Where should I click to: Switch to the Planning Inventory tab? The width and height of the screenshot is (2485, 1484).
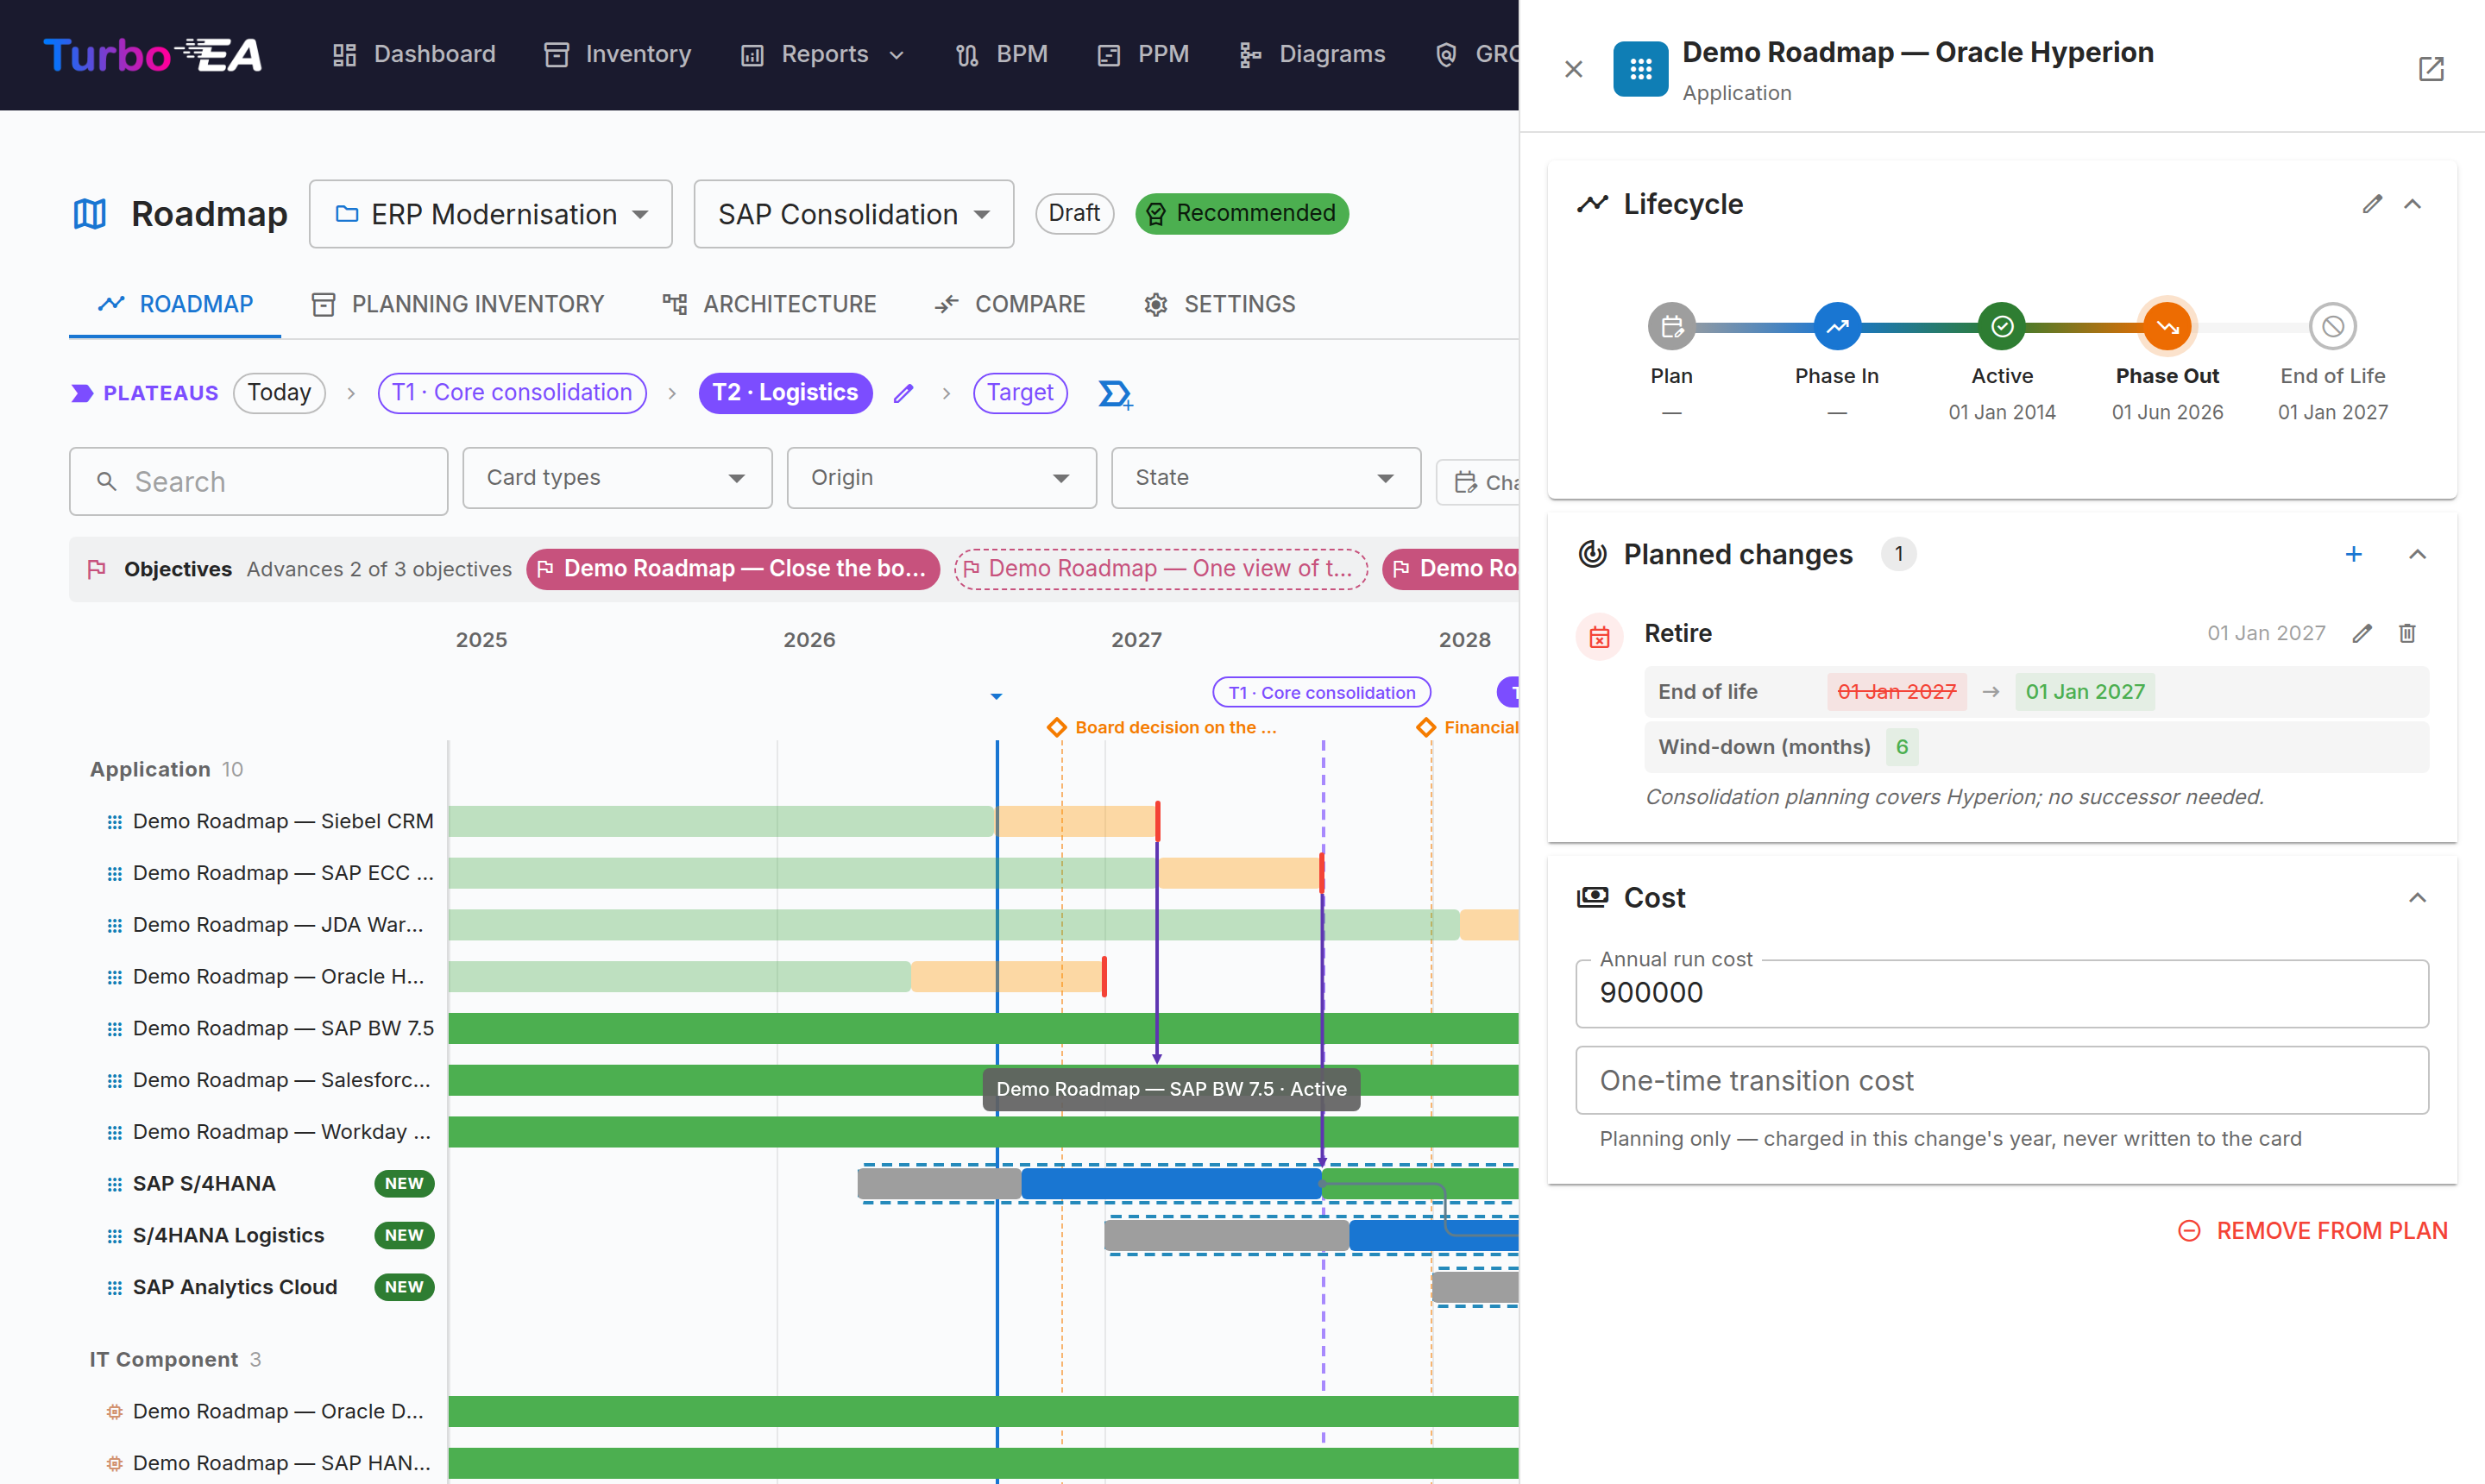pyautogui.click(x=458, y=304)
